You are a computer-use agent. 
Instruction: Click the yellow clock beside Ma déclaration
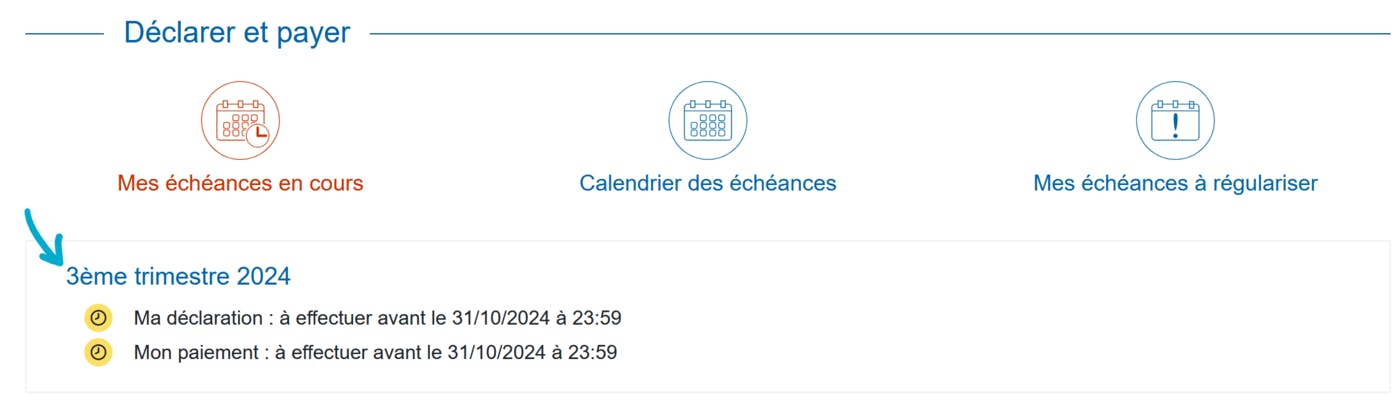coord(98,318)
